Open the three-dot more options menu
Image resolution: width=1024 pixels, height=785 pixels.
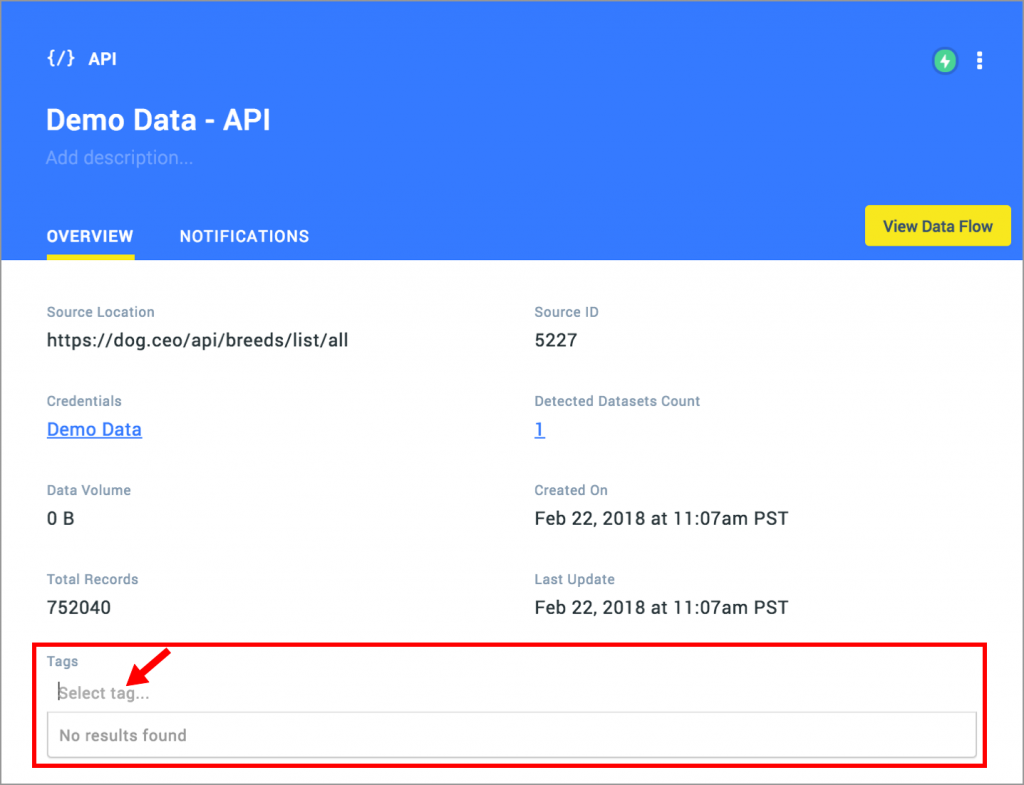[979, 61]
